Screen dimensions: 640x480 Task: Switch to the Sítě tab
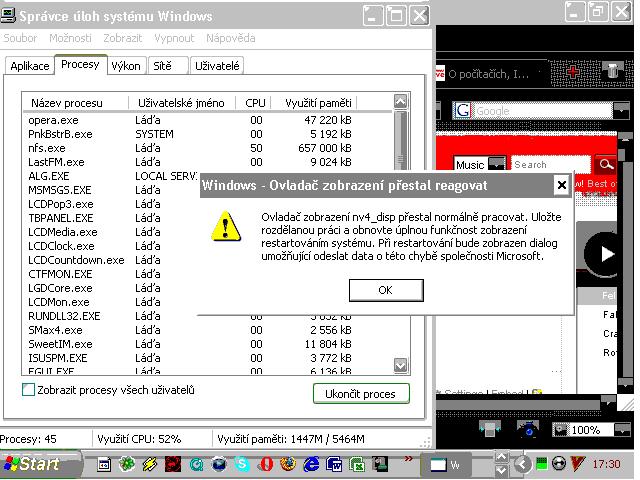[168, 66]
